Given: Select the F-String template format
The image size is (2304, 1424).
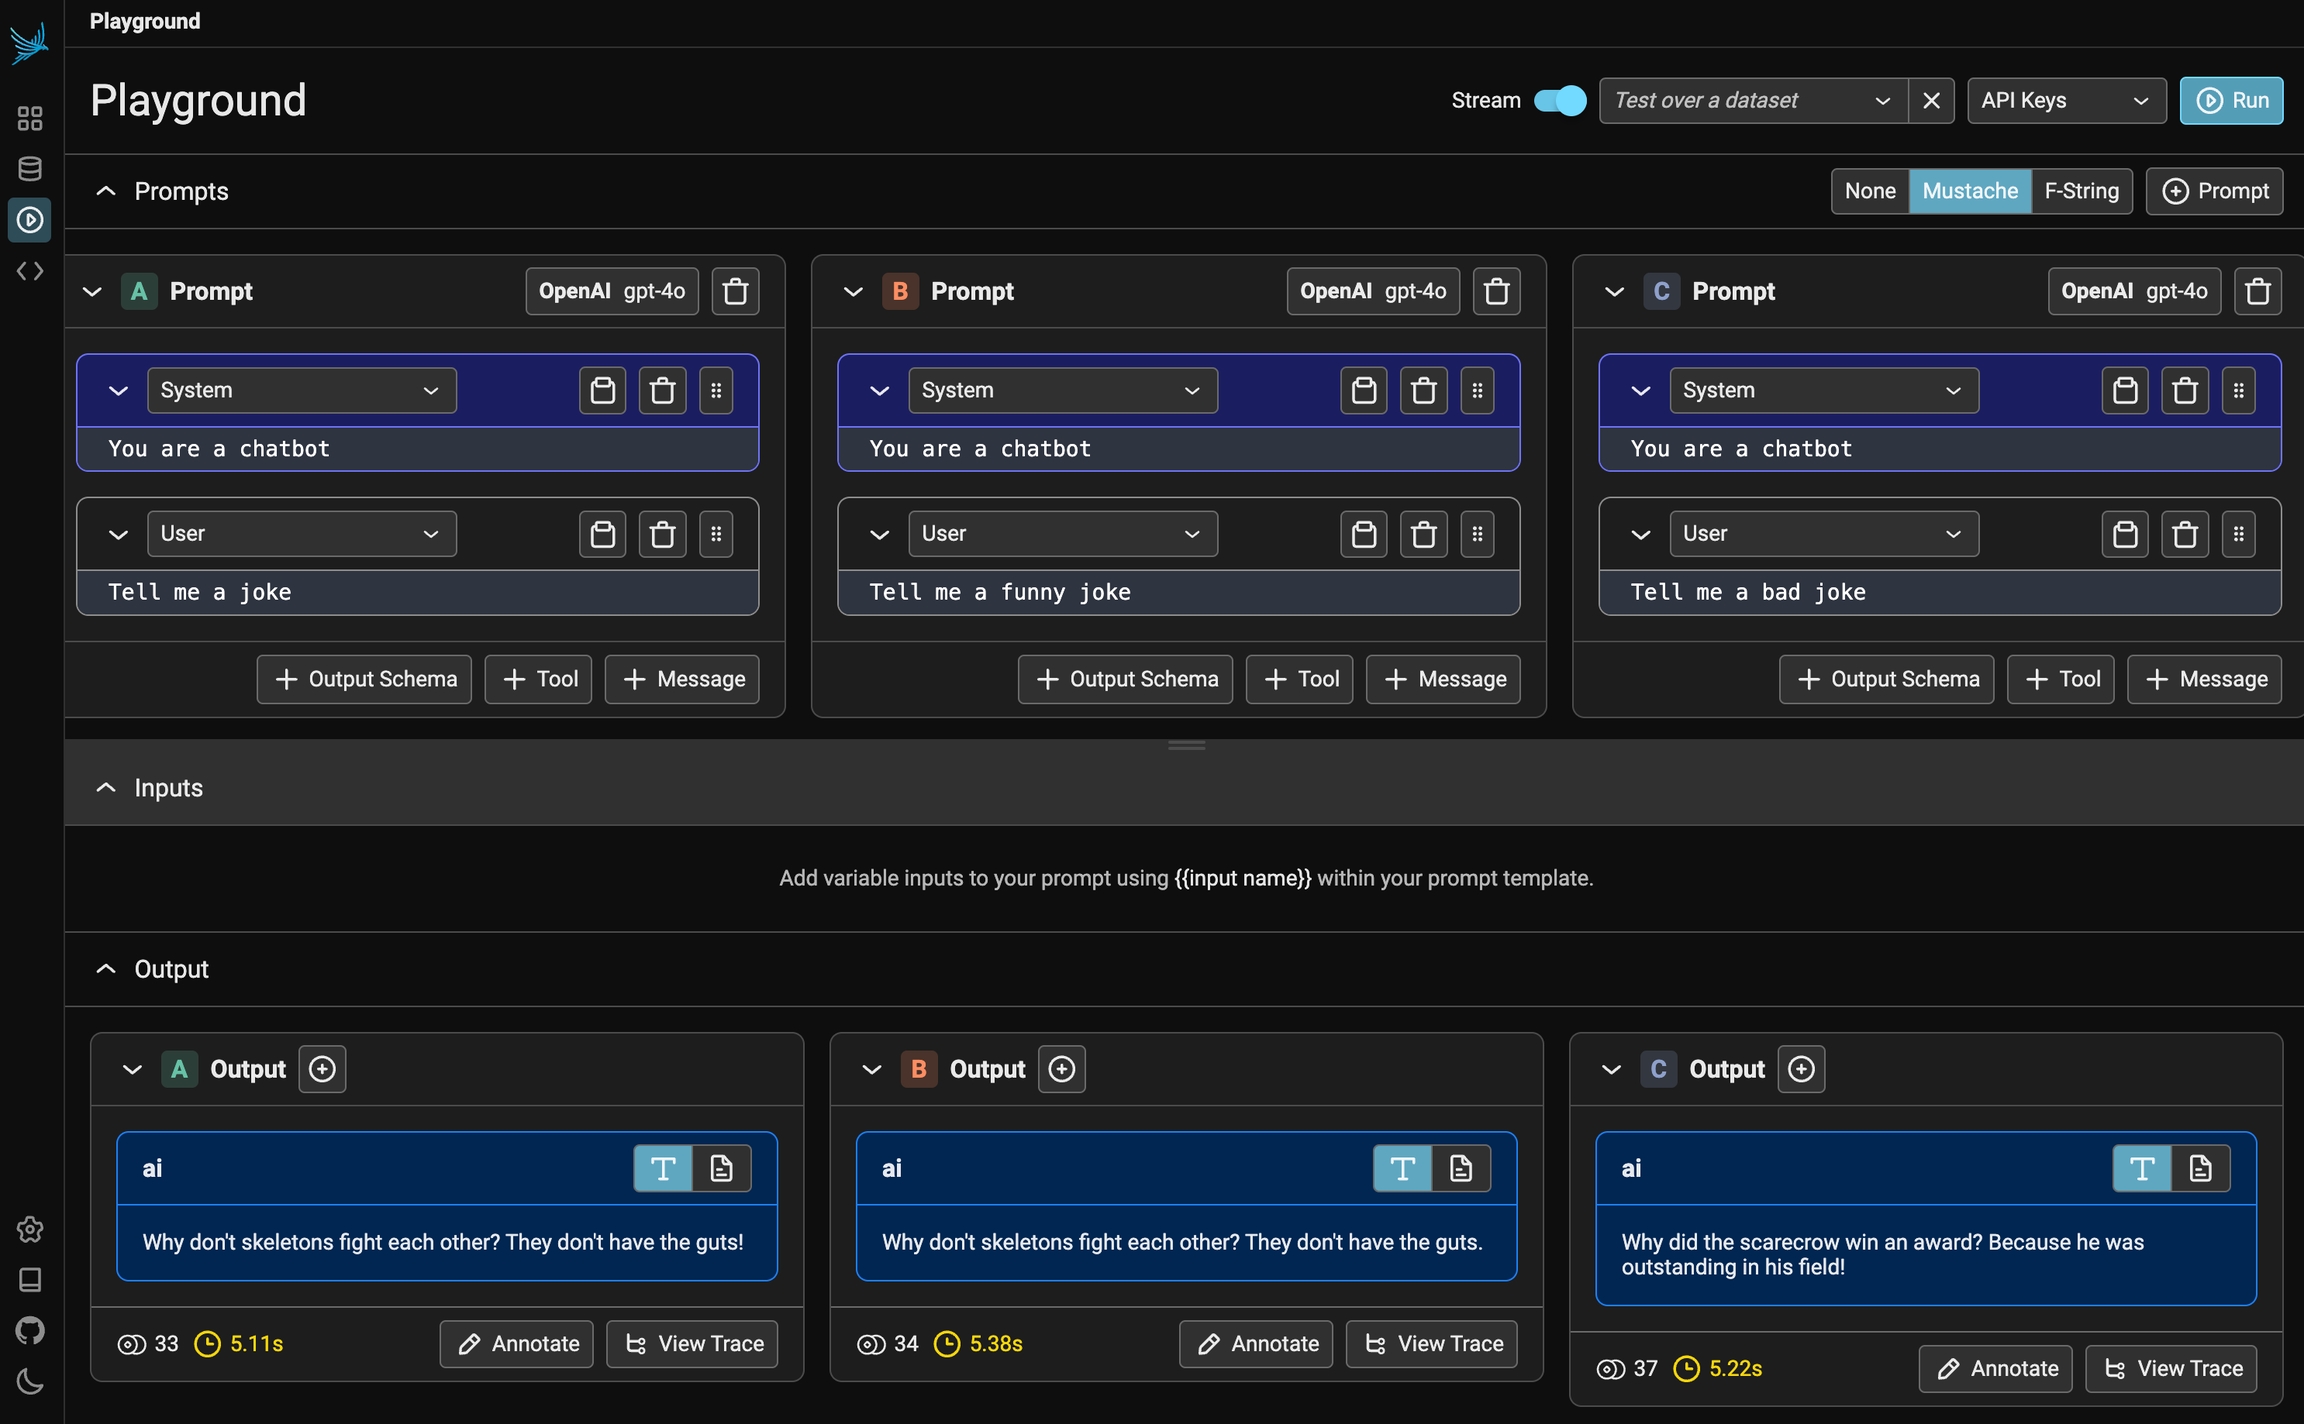Looking at the screenshot, I should coord(2081,191).
